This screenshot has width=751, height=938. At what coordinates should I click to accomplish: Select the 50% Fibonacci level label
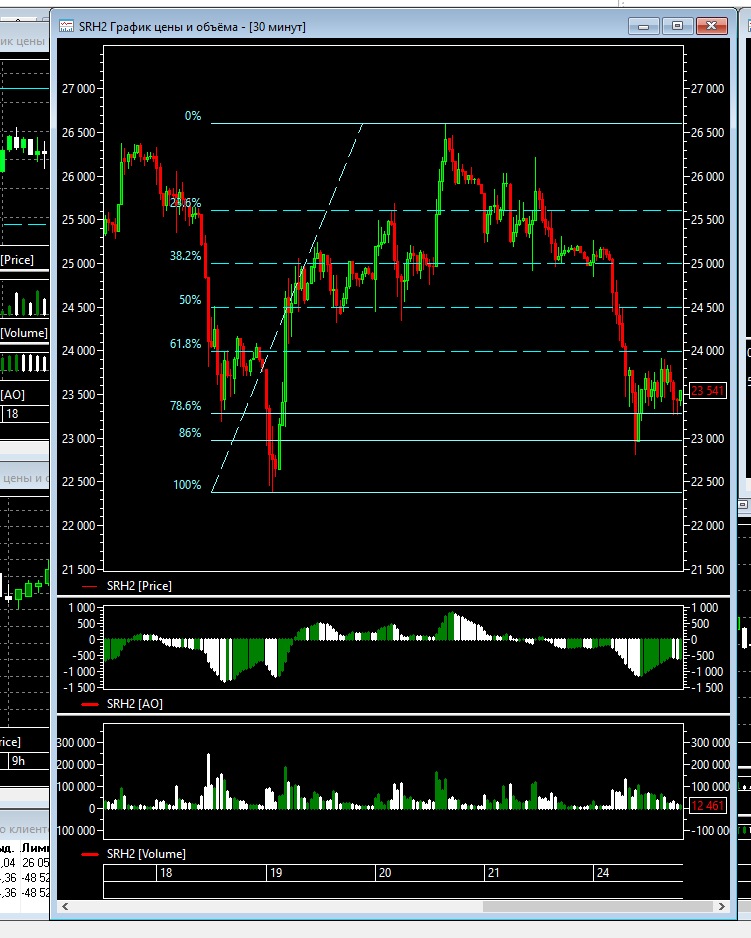(x=190, y=300)
